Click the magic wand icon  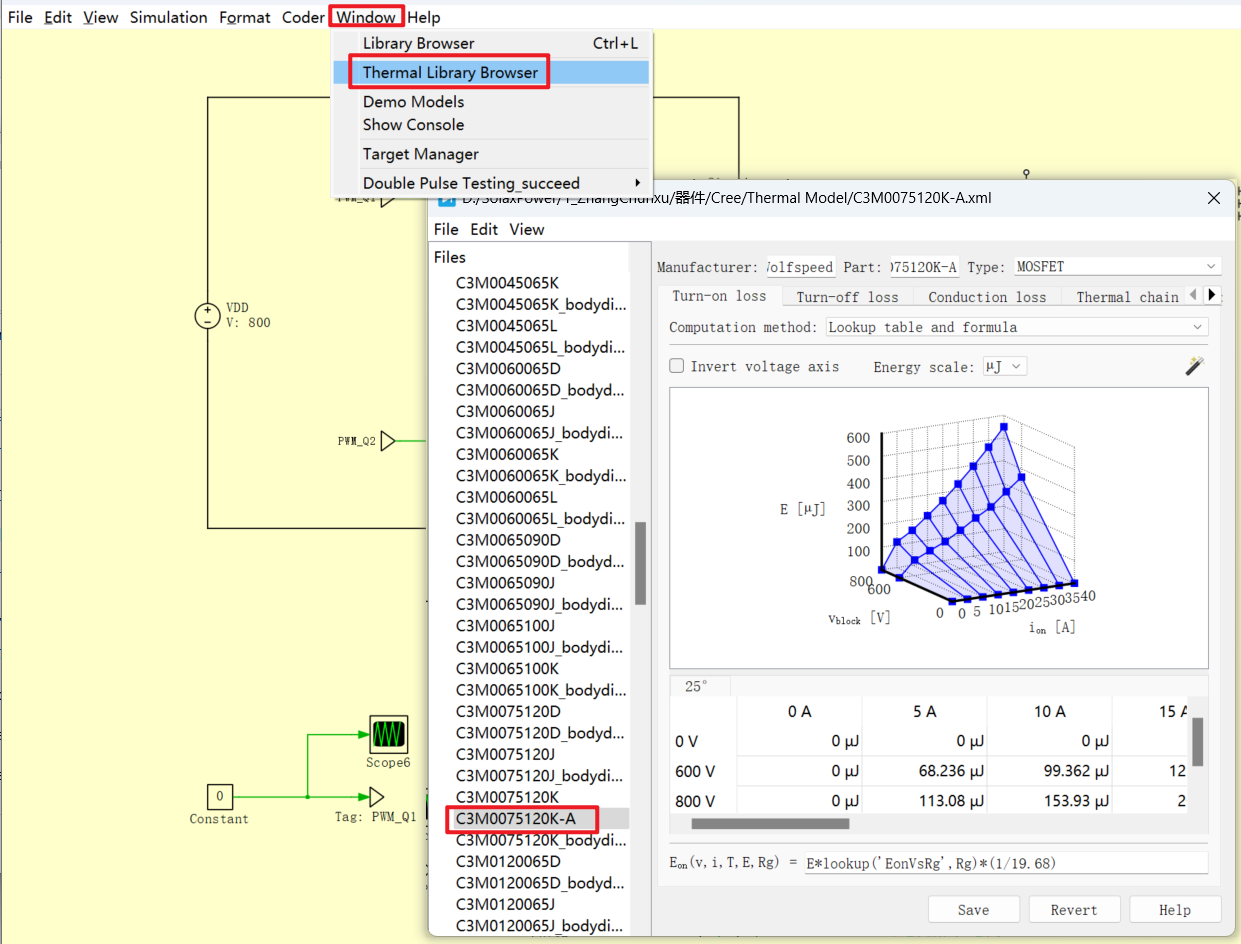[1194, 366]
